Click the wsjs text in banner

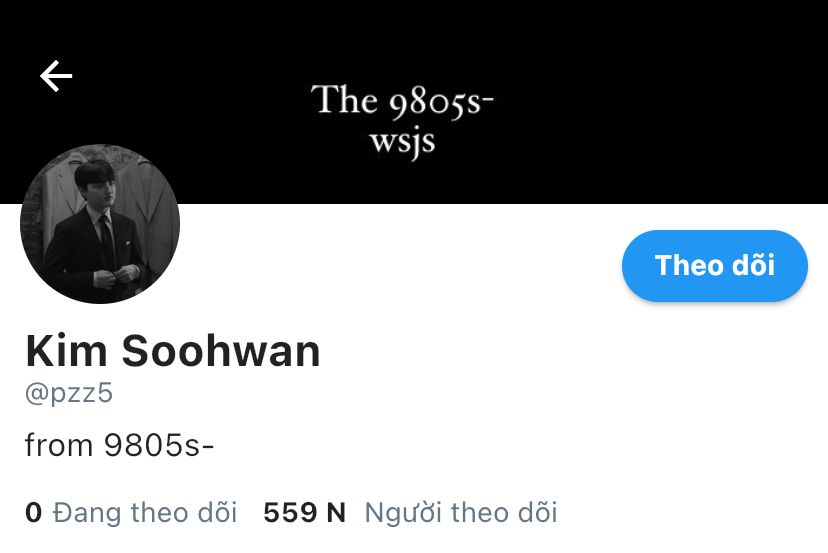pos(402,143)
